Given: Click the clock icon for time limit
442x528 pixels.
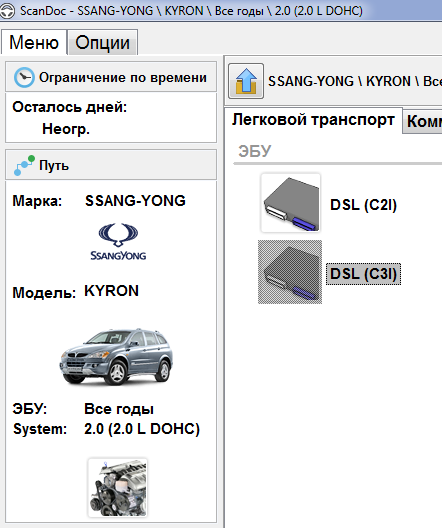Looking at the screenshot, I should 24,77.
